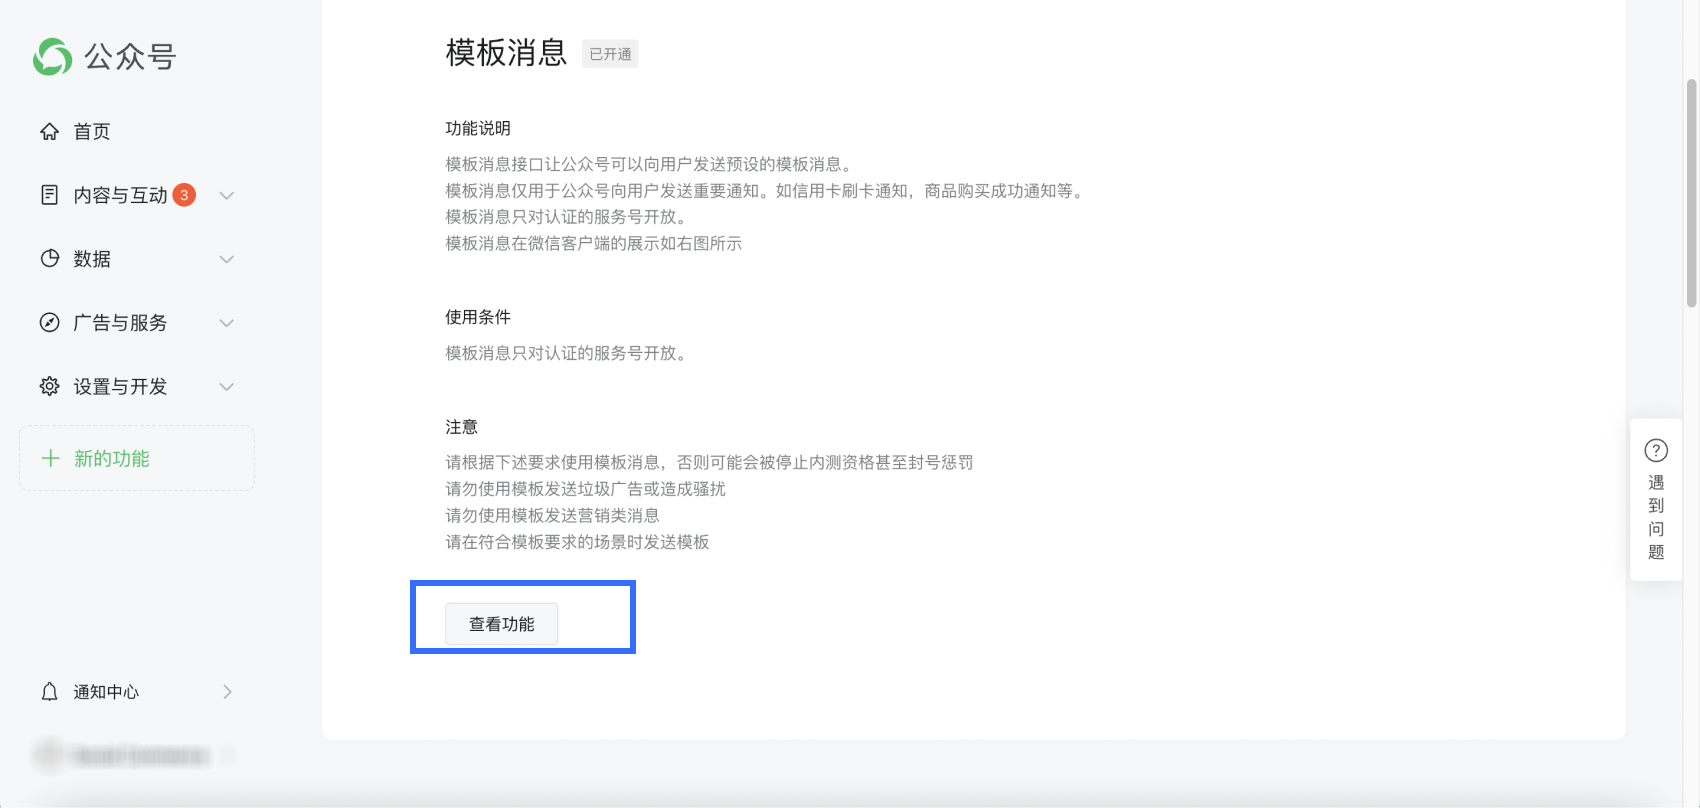Click the 数据 pie chart icon

click(x=49, y=258)
